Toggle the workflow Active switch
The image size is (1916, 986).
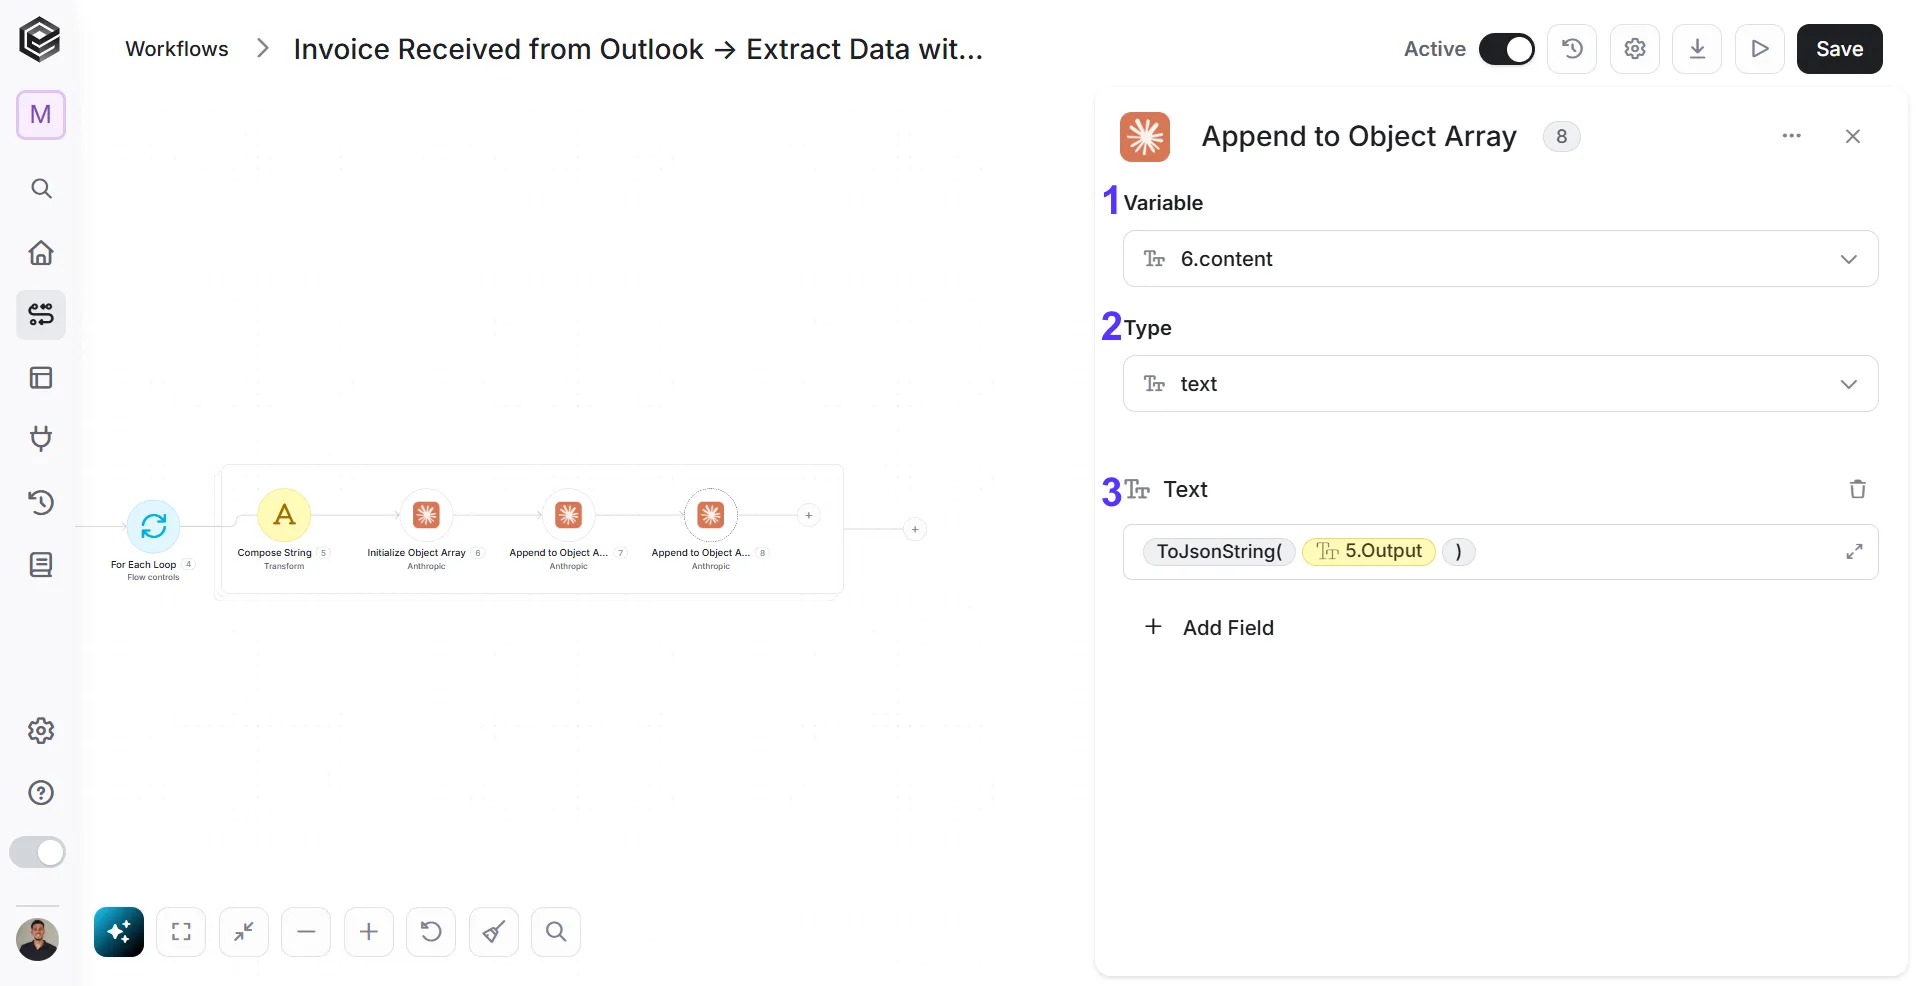[1506, 49]
